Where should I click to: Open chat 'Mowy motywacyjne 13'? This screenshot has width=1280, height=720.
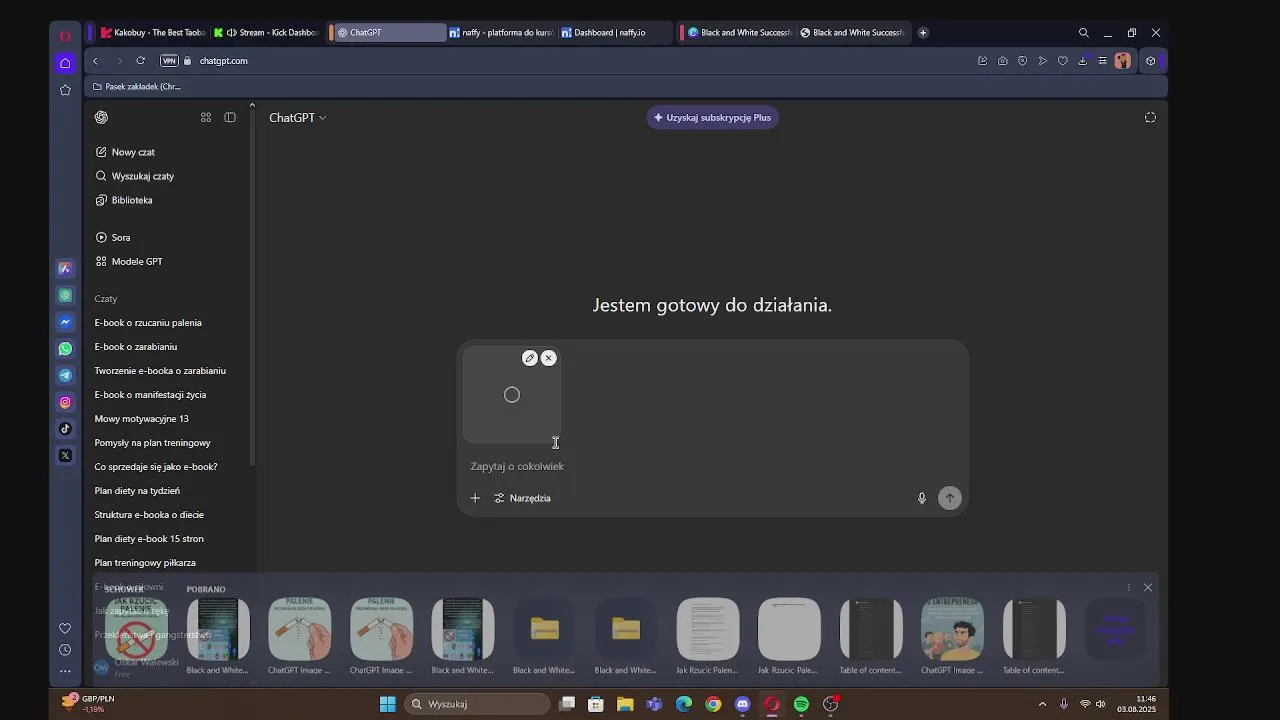tap(141, 419)
